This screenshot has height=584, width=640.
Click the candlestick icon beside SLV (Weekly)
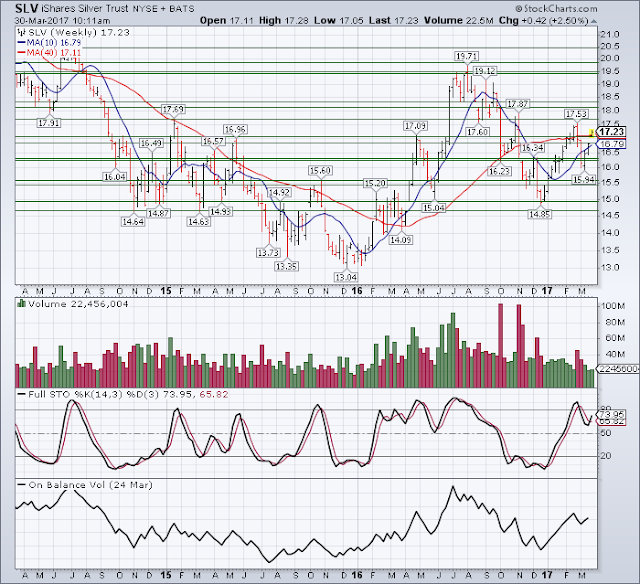[x=20, y=33]
